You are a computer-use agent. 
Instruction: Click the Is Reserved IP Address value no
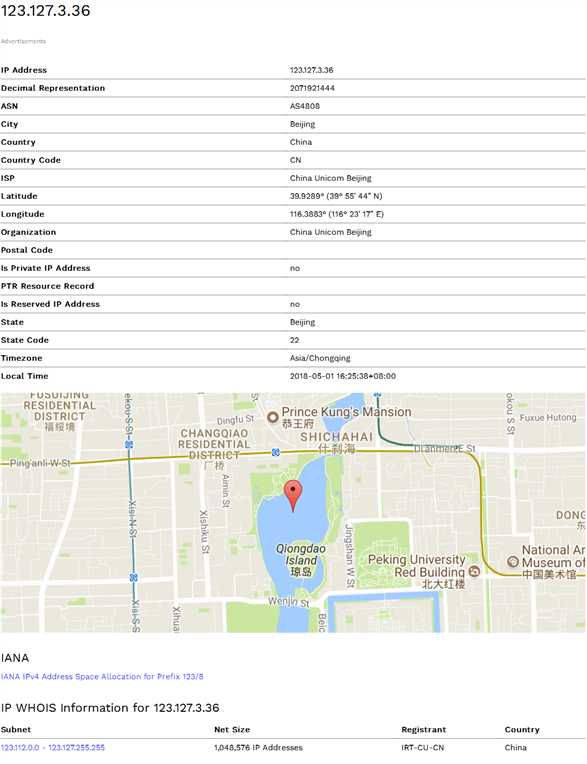point(295,305)
